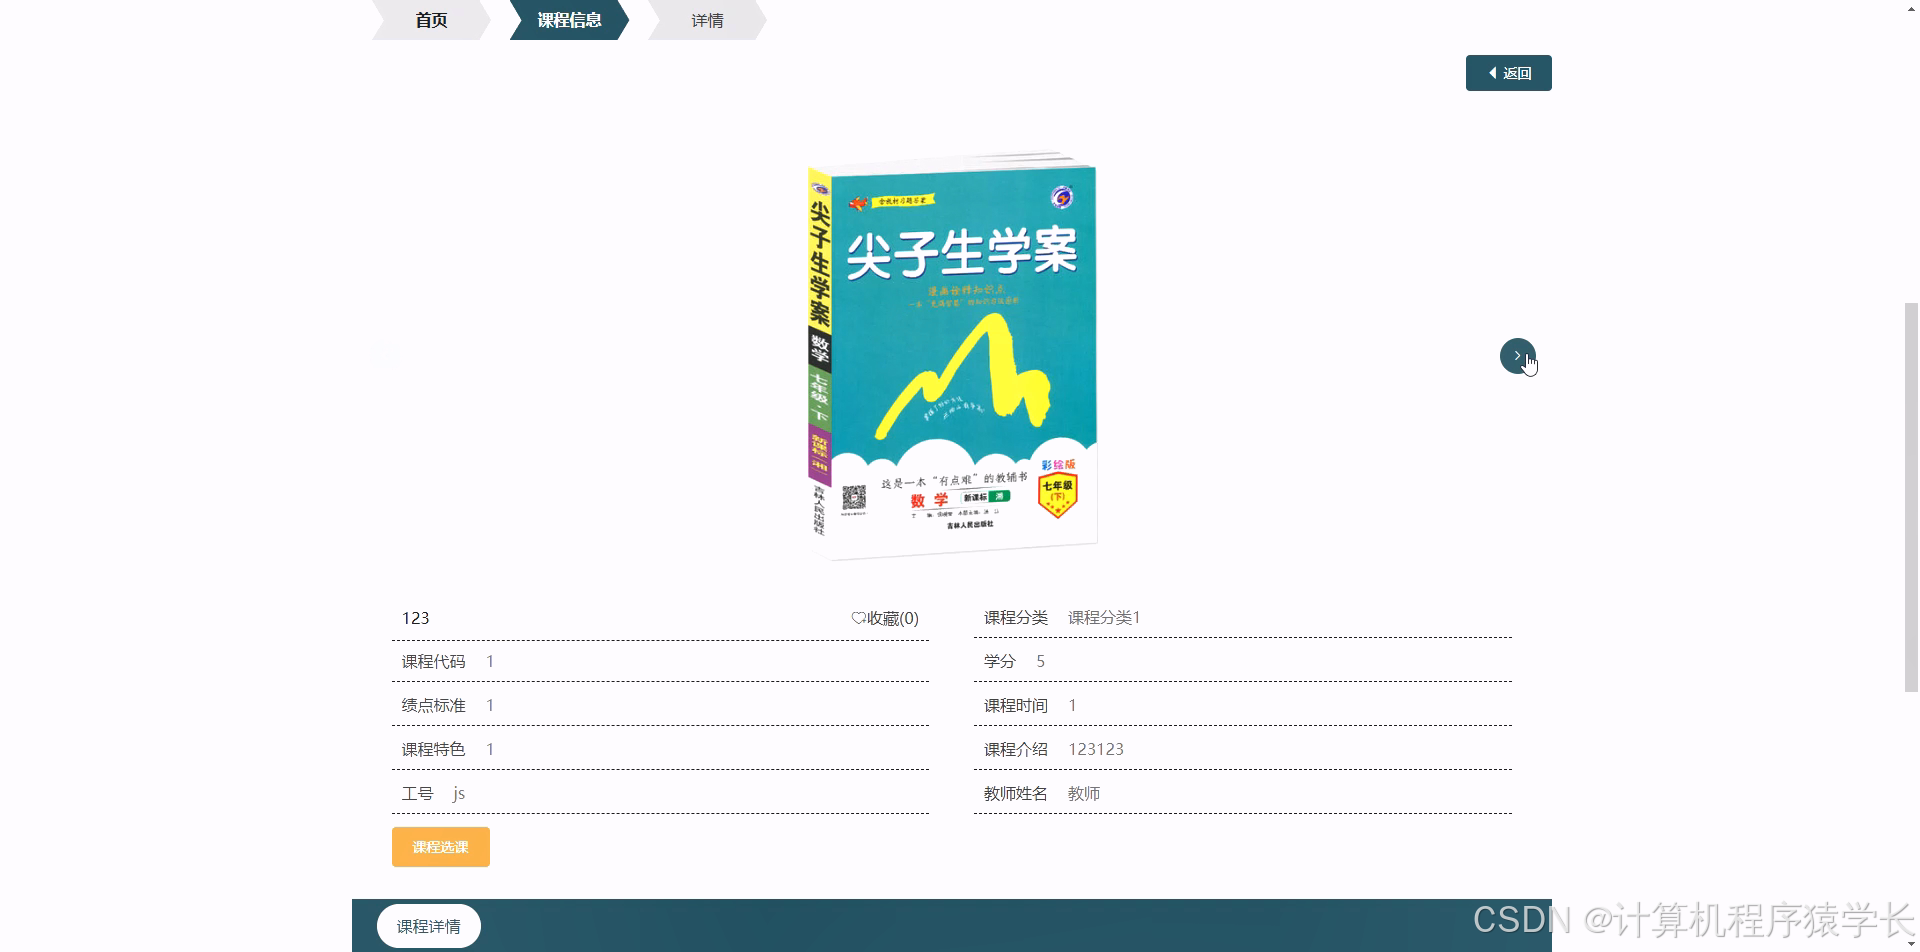The width and height of the screenshot is (1920, 952).
Task: Click the 课程分类1 value
Action: (1104, 618)
